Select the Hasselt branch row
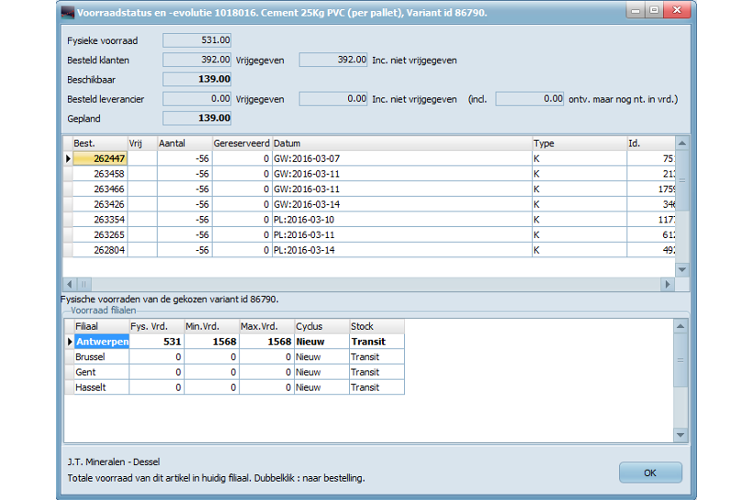Image resolution: width=750 pixels, height=500 pixels. point(235,388)
